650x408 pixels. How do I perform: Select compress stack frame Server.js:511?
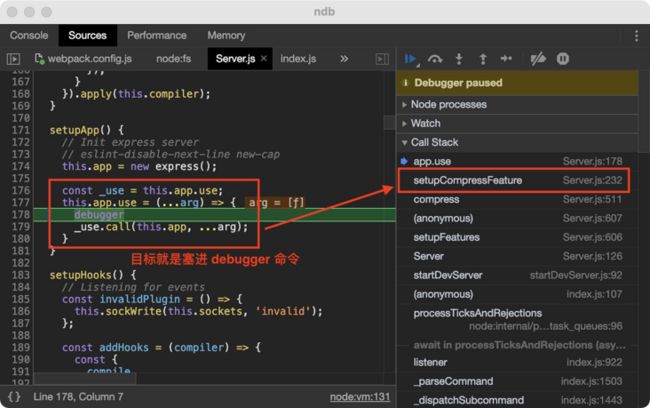(517, 199)
